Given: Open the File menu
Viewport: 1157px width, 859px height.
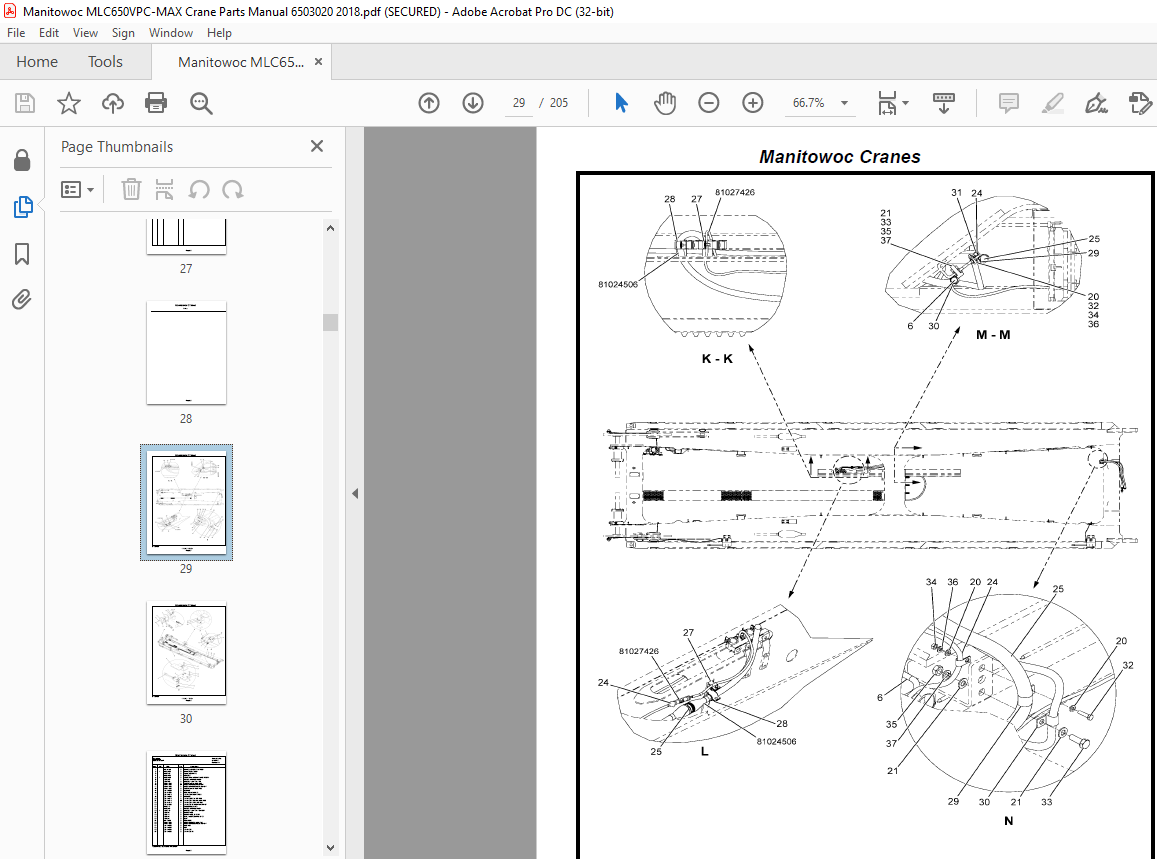Looking at the screenshot, I should click(x=15, y=32).
